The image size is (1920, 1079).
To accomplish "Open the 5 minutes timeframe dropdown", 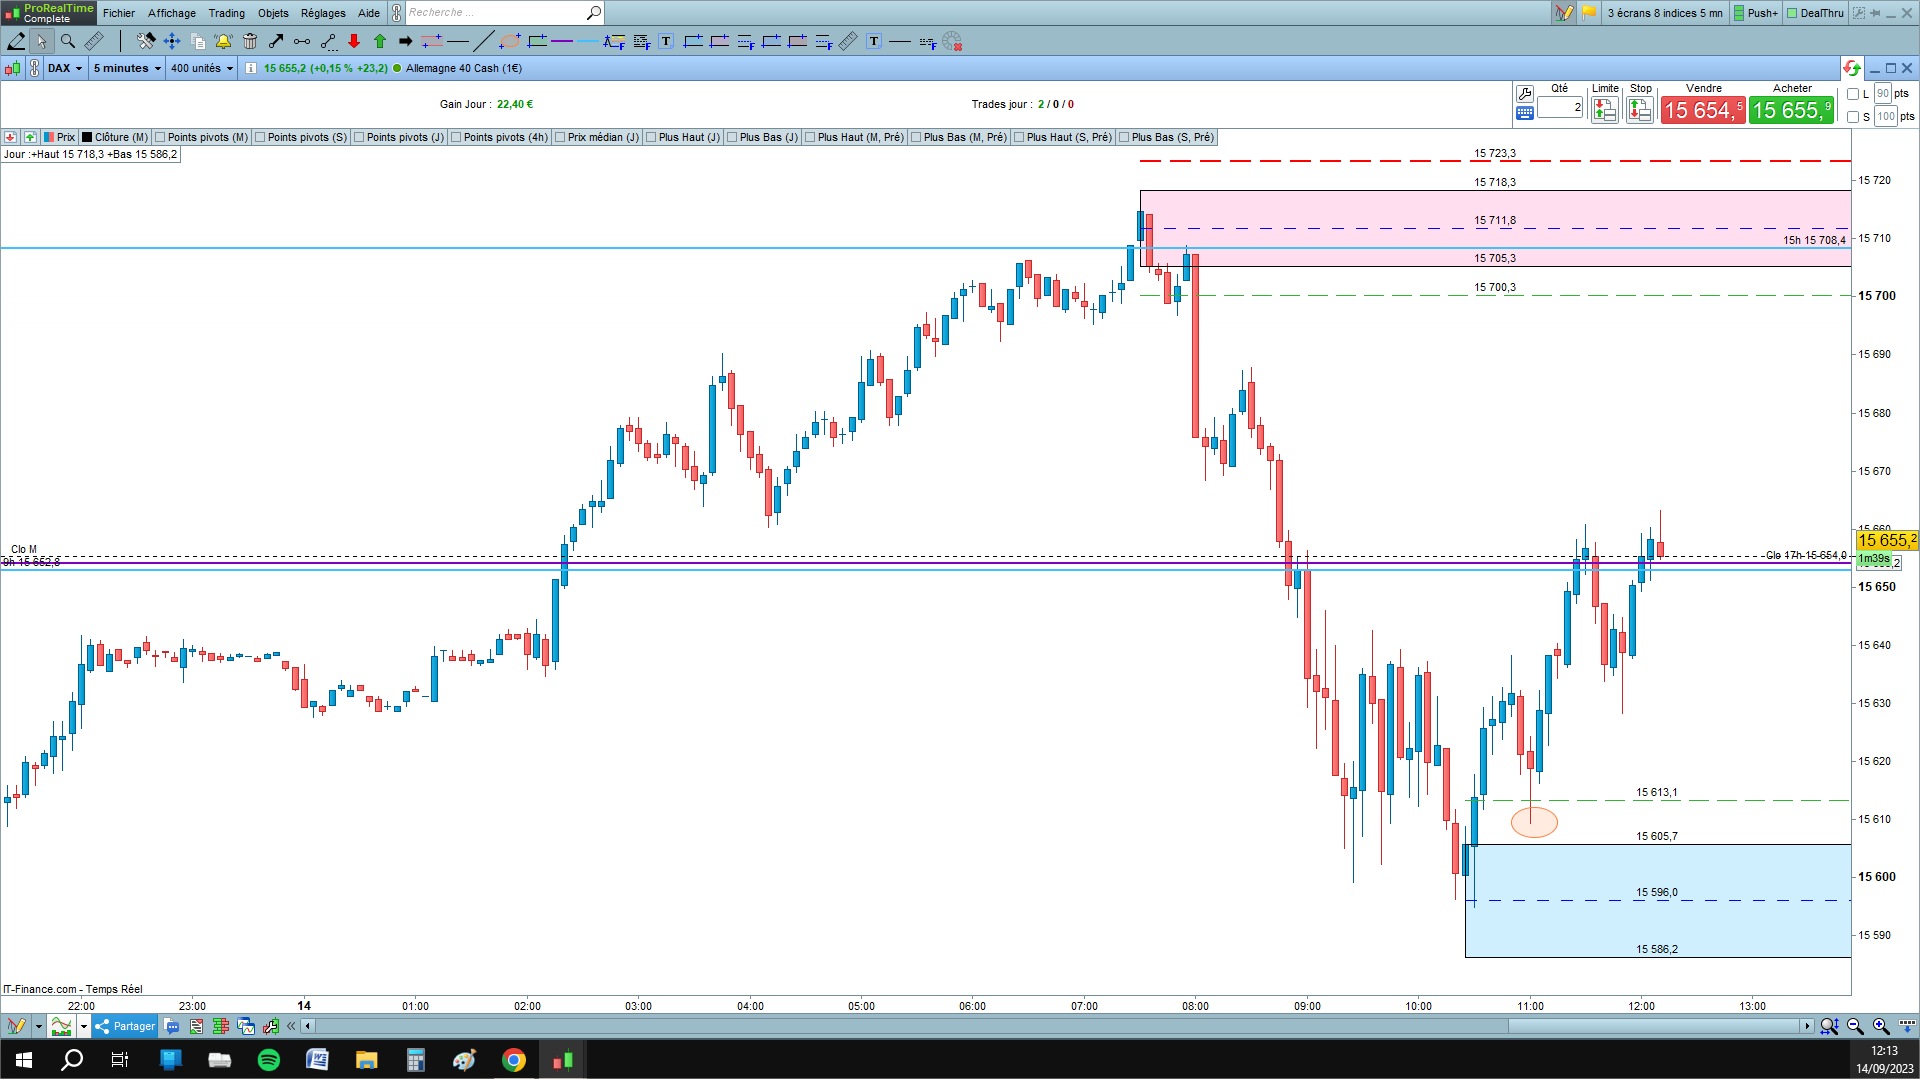I will 127,68.
